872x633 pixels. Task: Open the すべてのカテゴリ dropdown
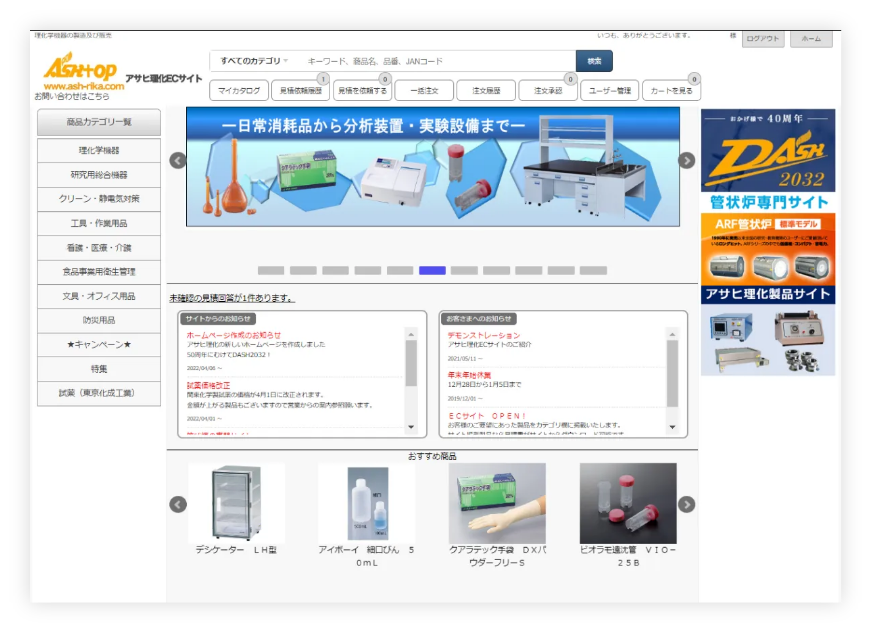click(x=254, y=61)
